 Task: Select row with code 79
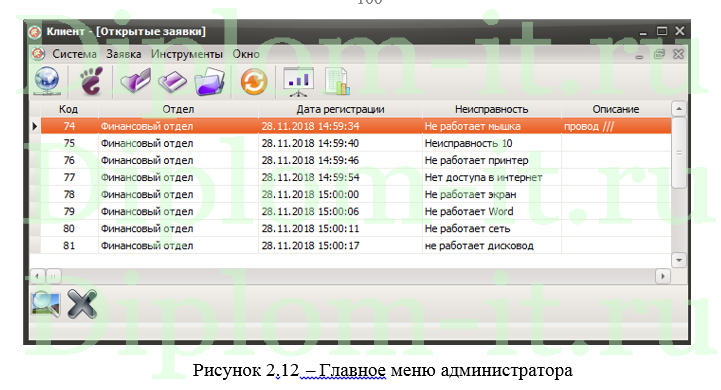tap(356, 211)
